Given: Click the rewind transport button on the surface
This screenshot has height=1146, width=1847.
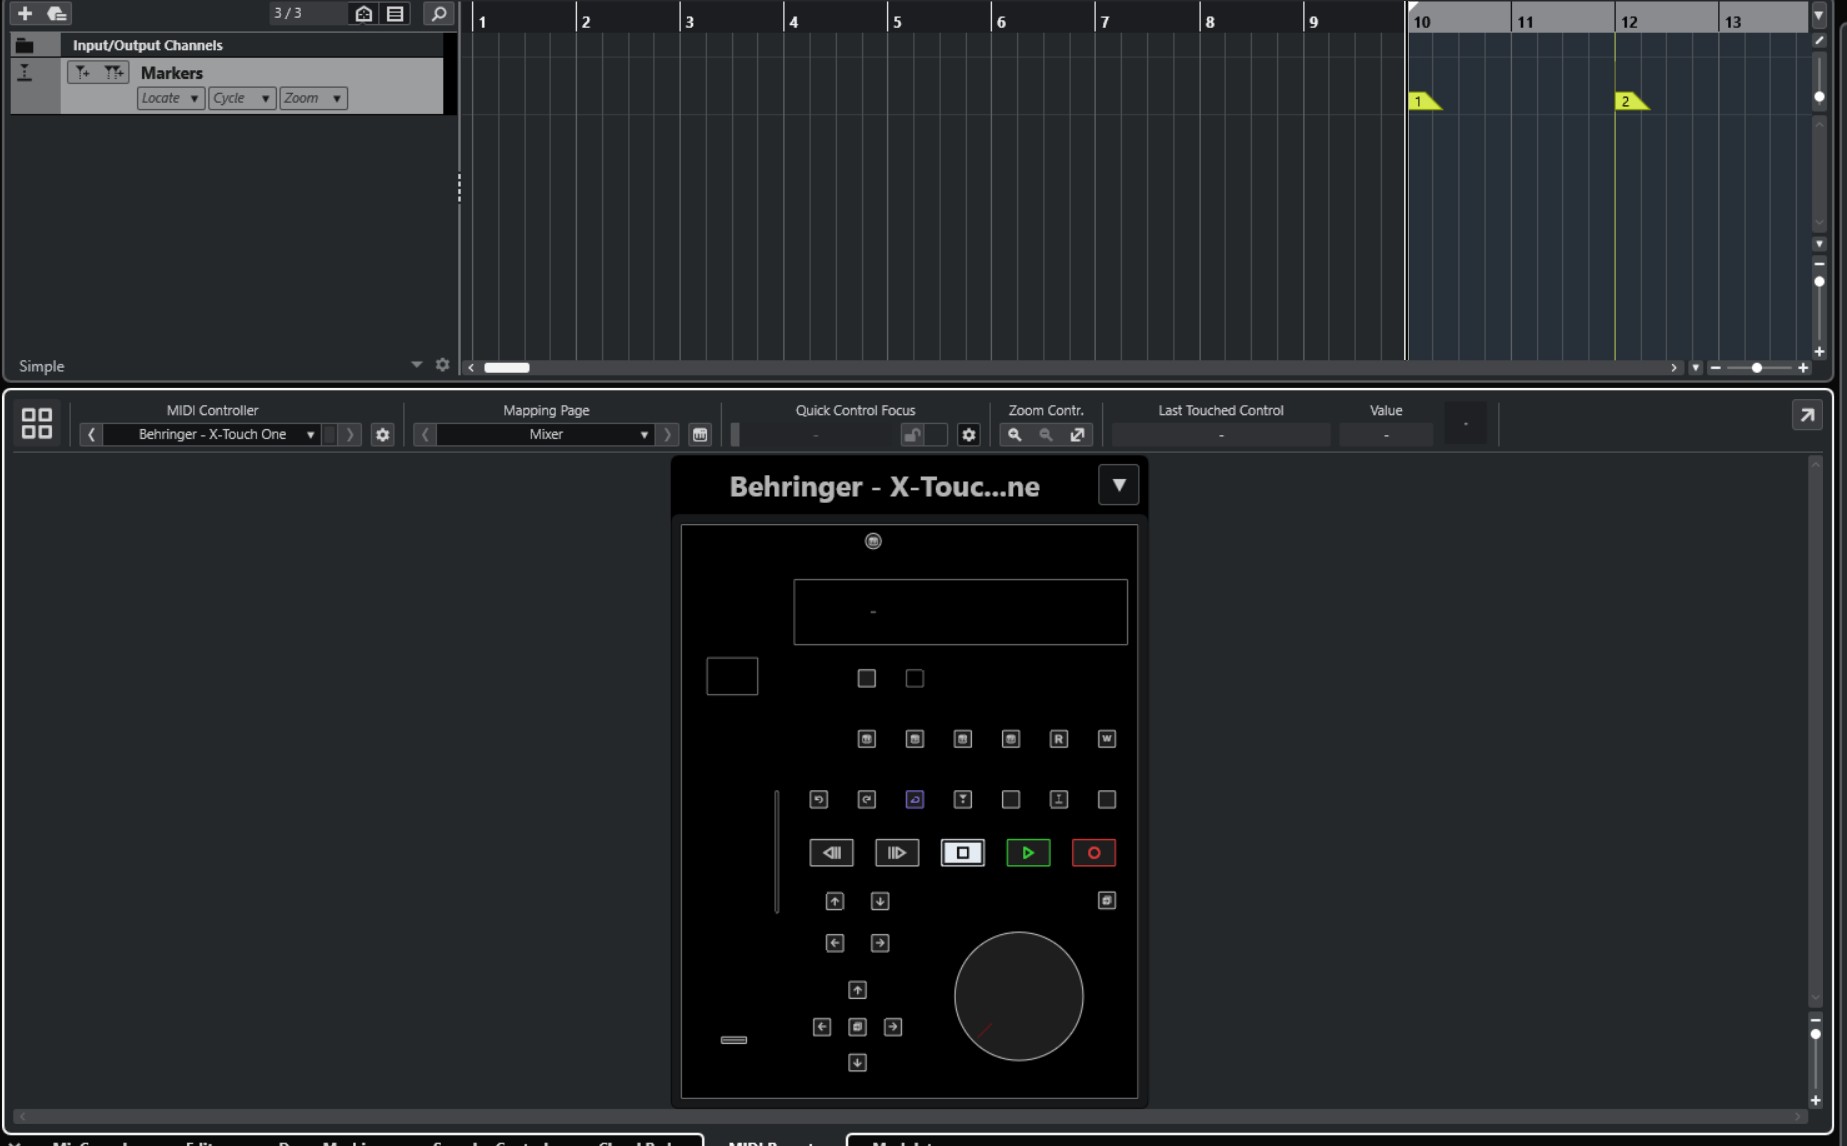Looking at the screenshot, I should pyautogui.click(x=832, y=853).
